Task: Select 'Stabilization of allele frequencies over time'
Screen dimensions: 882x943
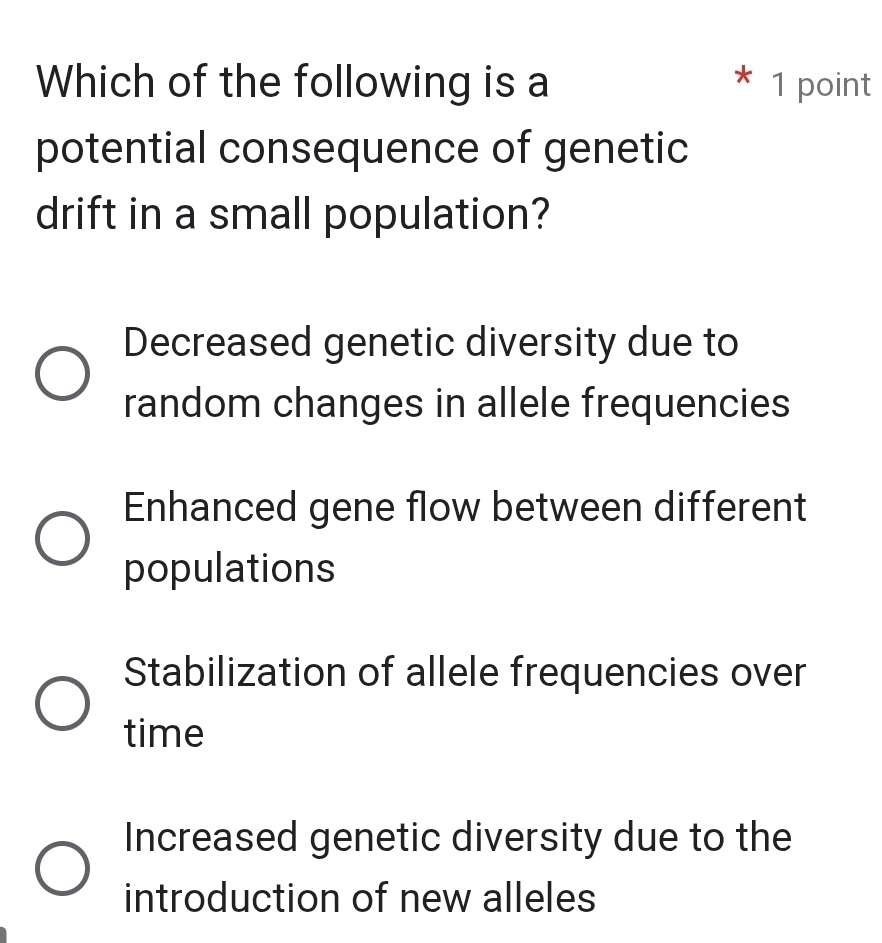Action: [65, 705]
